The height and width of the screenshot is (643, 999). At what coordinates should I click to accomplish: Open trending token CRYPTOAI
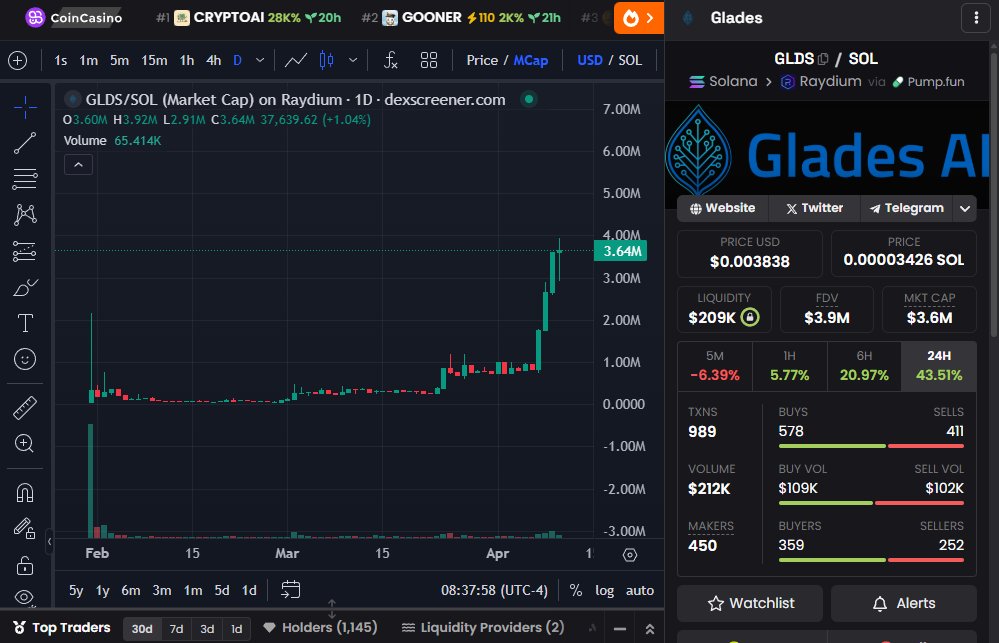point(248,18)
